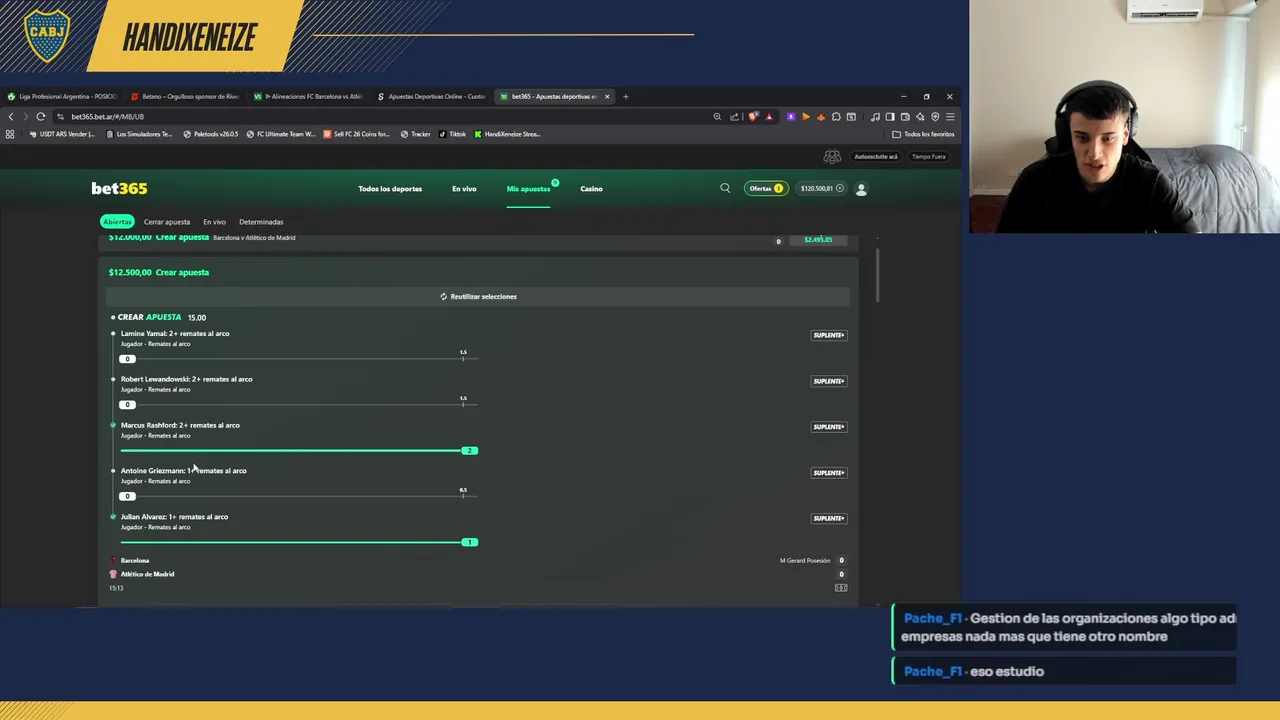Click the Ofertas button
1280x720 pixels.
click(767, 188)
